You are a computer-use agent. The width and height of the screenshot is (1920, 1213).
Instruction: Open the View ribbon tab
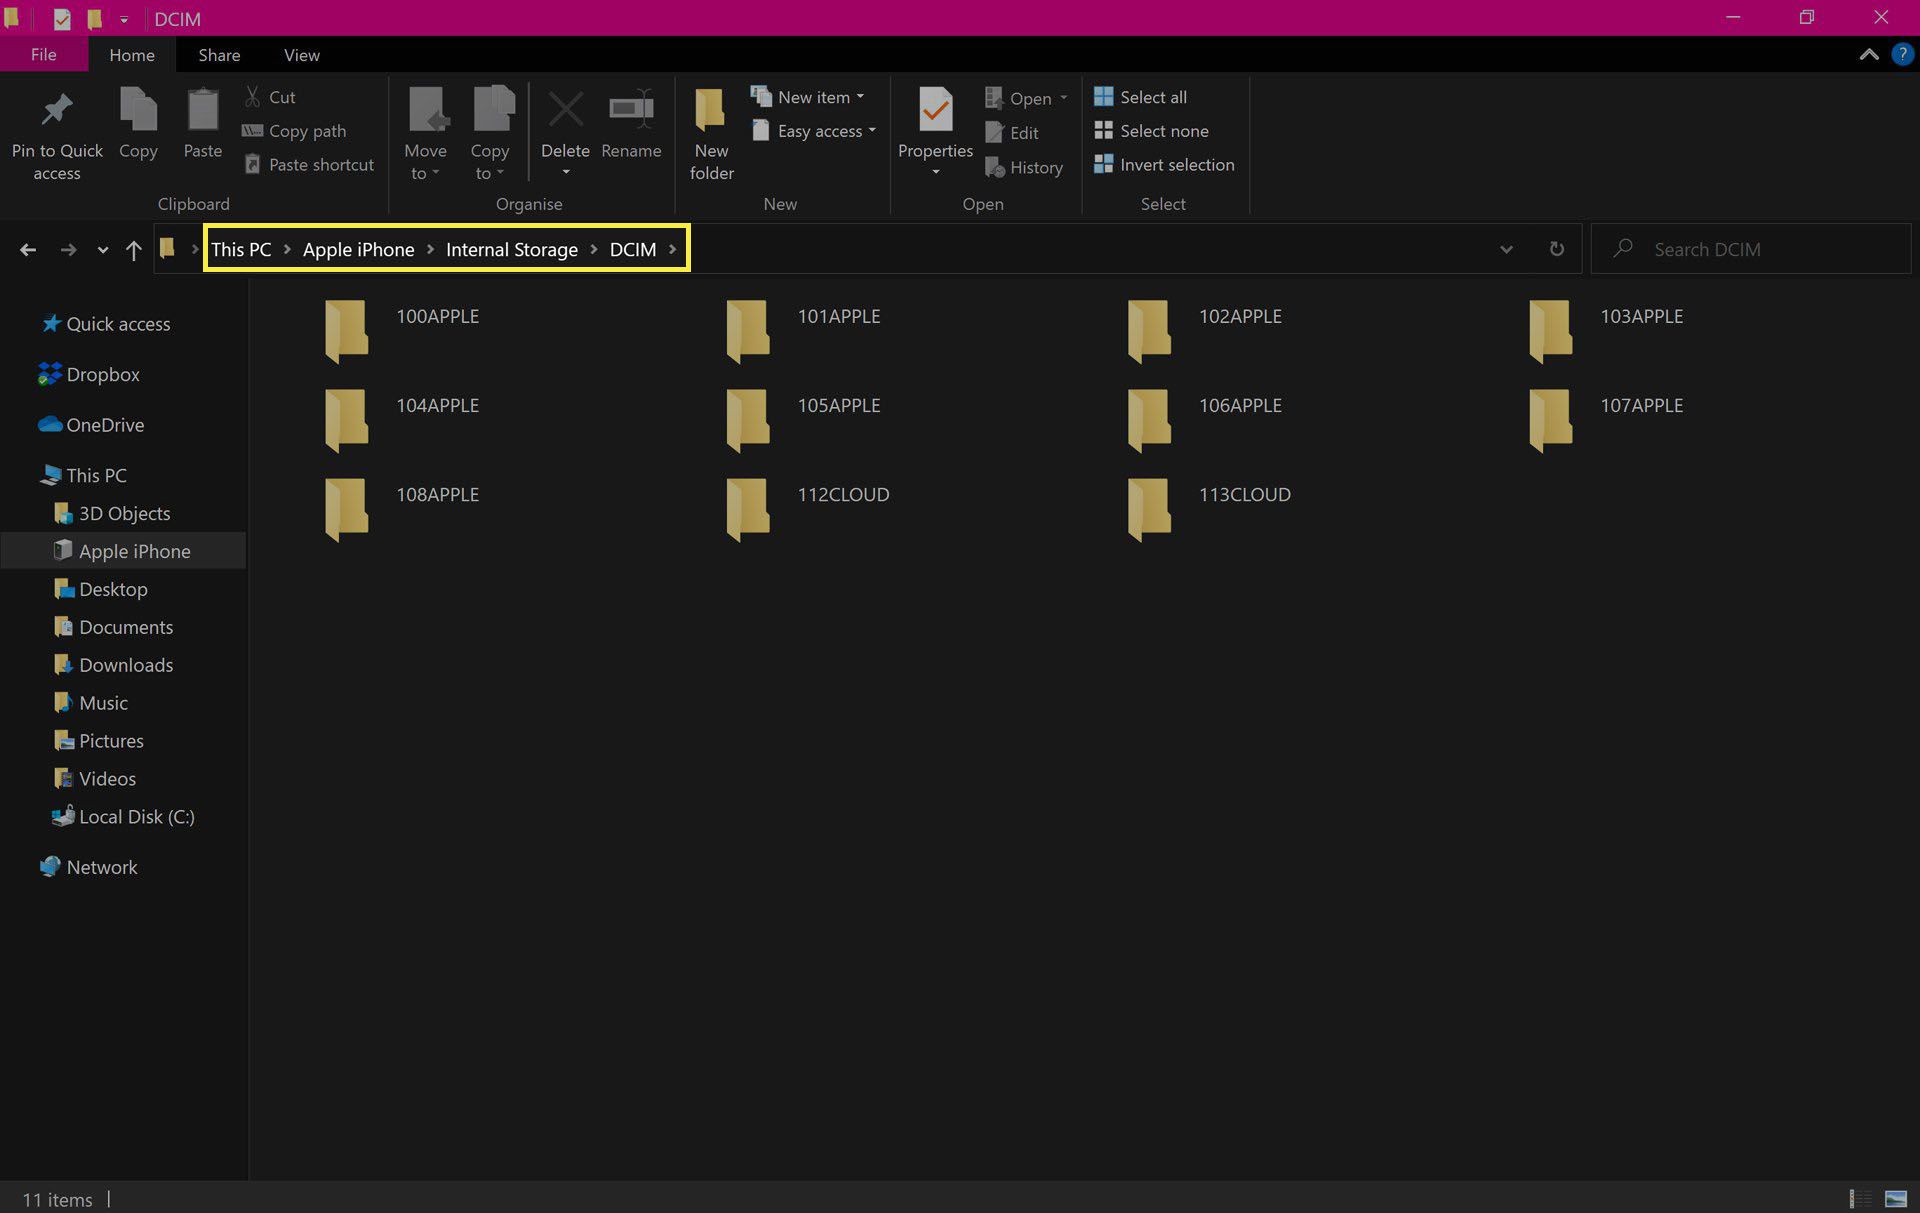point(300,55)
